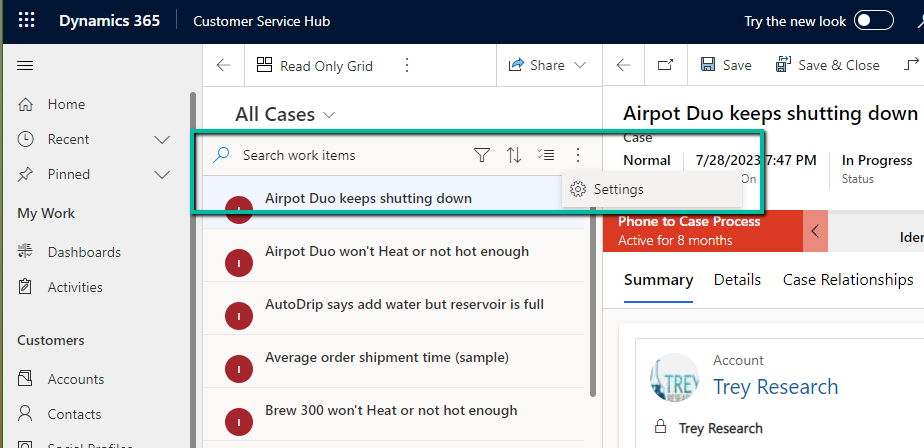Viewport: 924px width, 448px height.
Task: Click the Dashboards icon in sidebar
Action: click(25, 252)
